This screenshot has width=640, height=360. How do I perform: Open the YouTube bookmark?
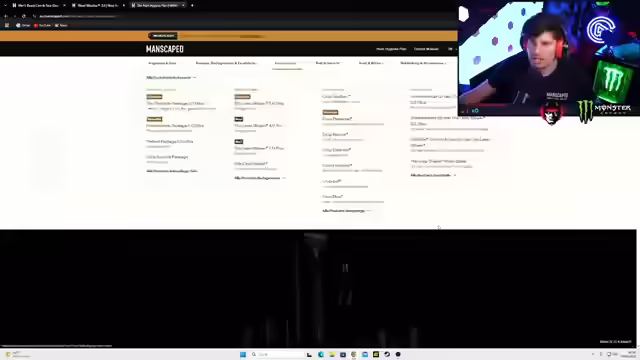pos(42,25)
